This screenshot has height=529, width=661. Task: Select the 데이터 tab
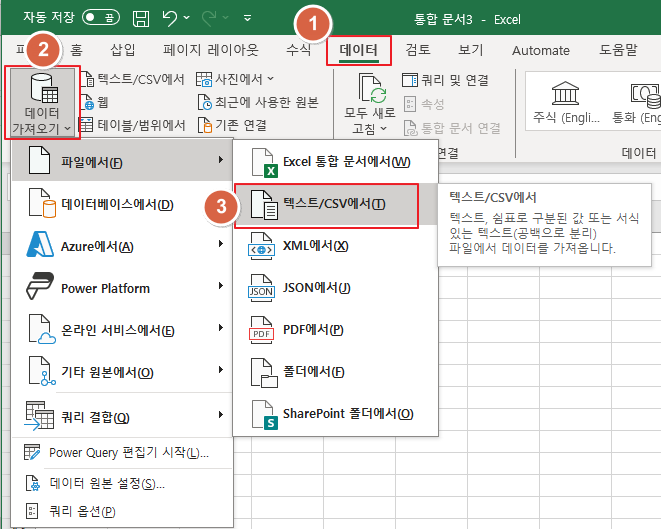point(359,51)
